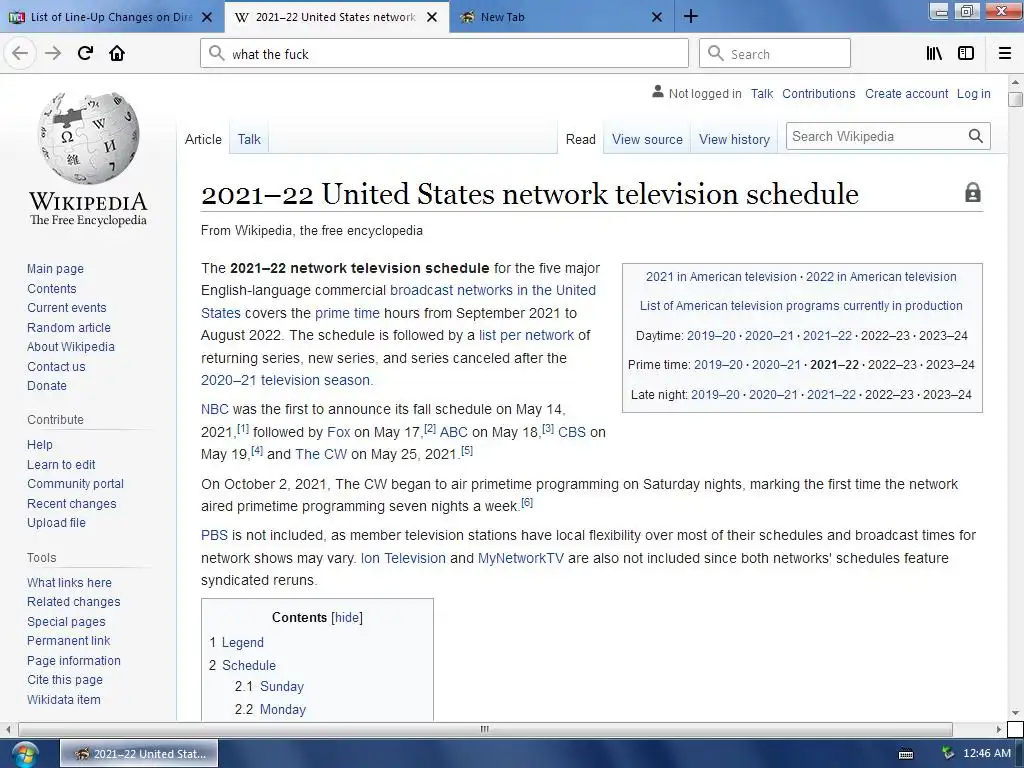Click the Wikipedia search magnifier icon
Viewport: 1024px width, 768px height.
click(x=976, y=136)
